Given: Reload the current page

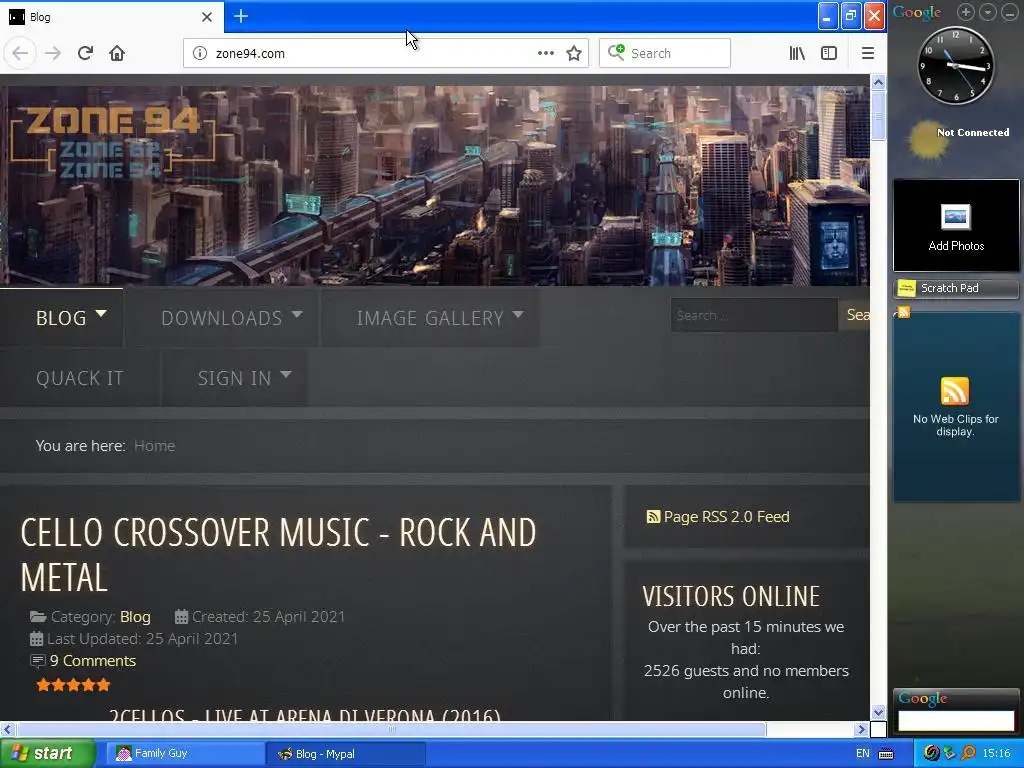Looking at the screenshot, I should tap(85, 54).
